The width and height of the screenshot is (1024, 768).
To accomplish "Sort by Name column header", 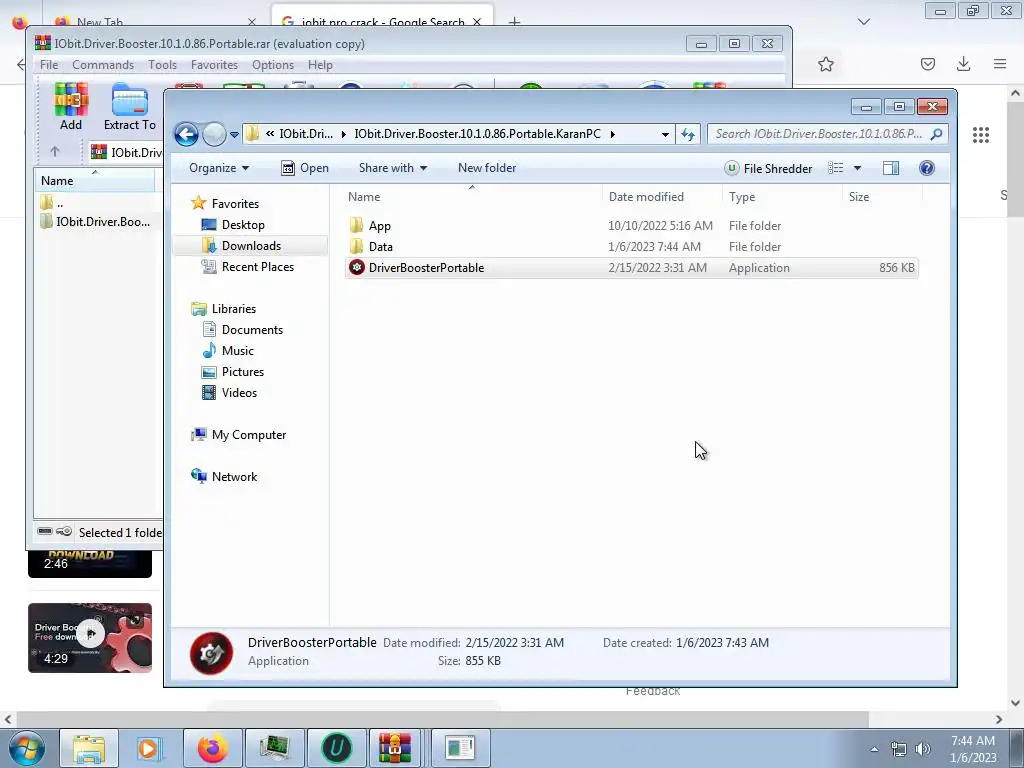I will (472, 197).
